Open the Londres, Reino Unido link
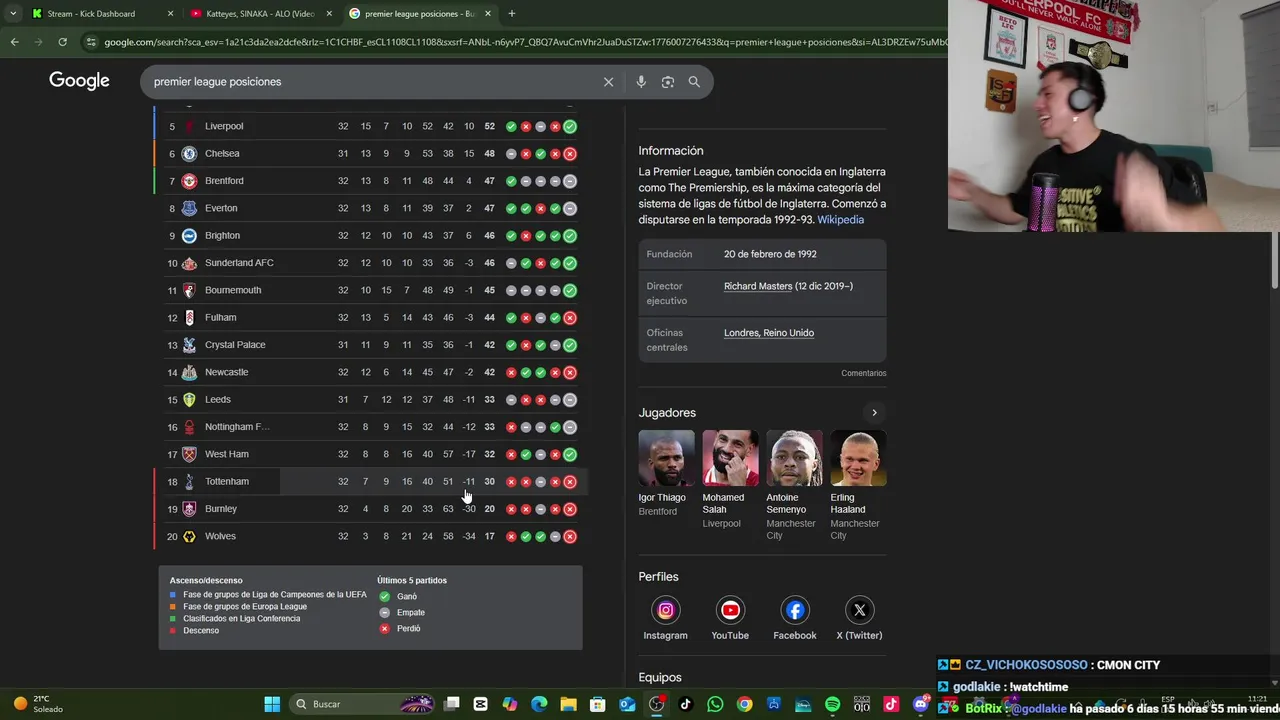The width and height of the screenshot is (1280, 720). (769, 333)
